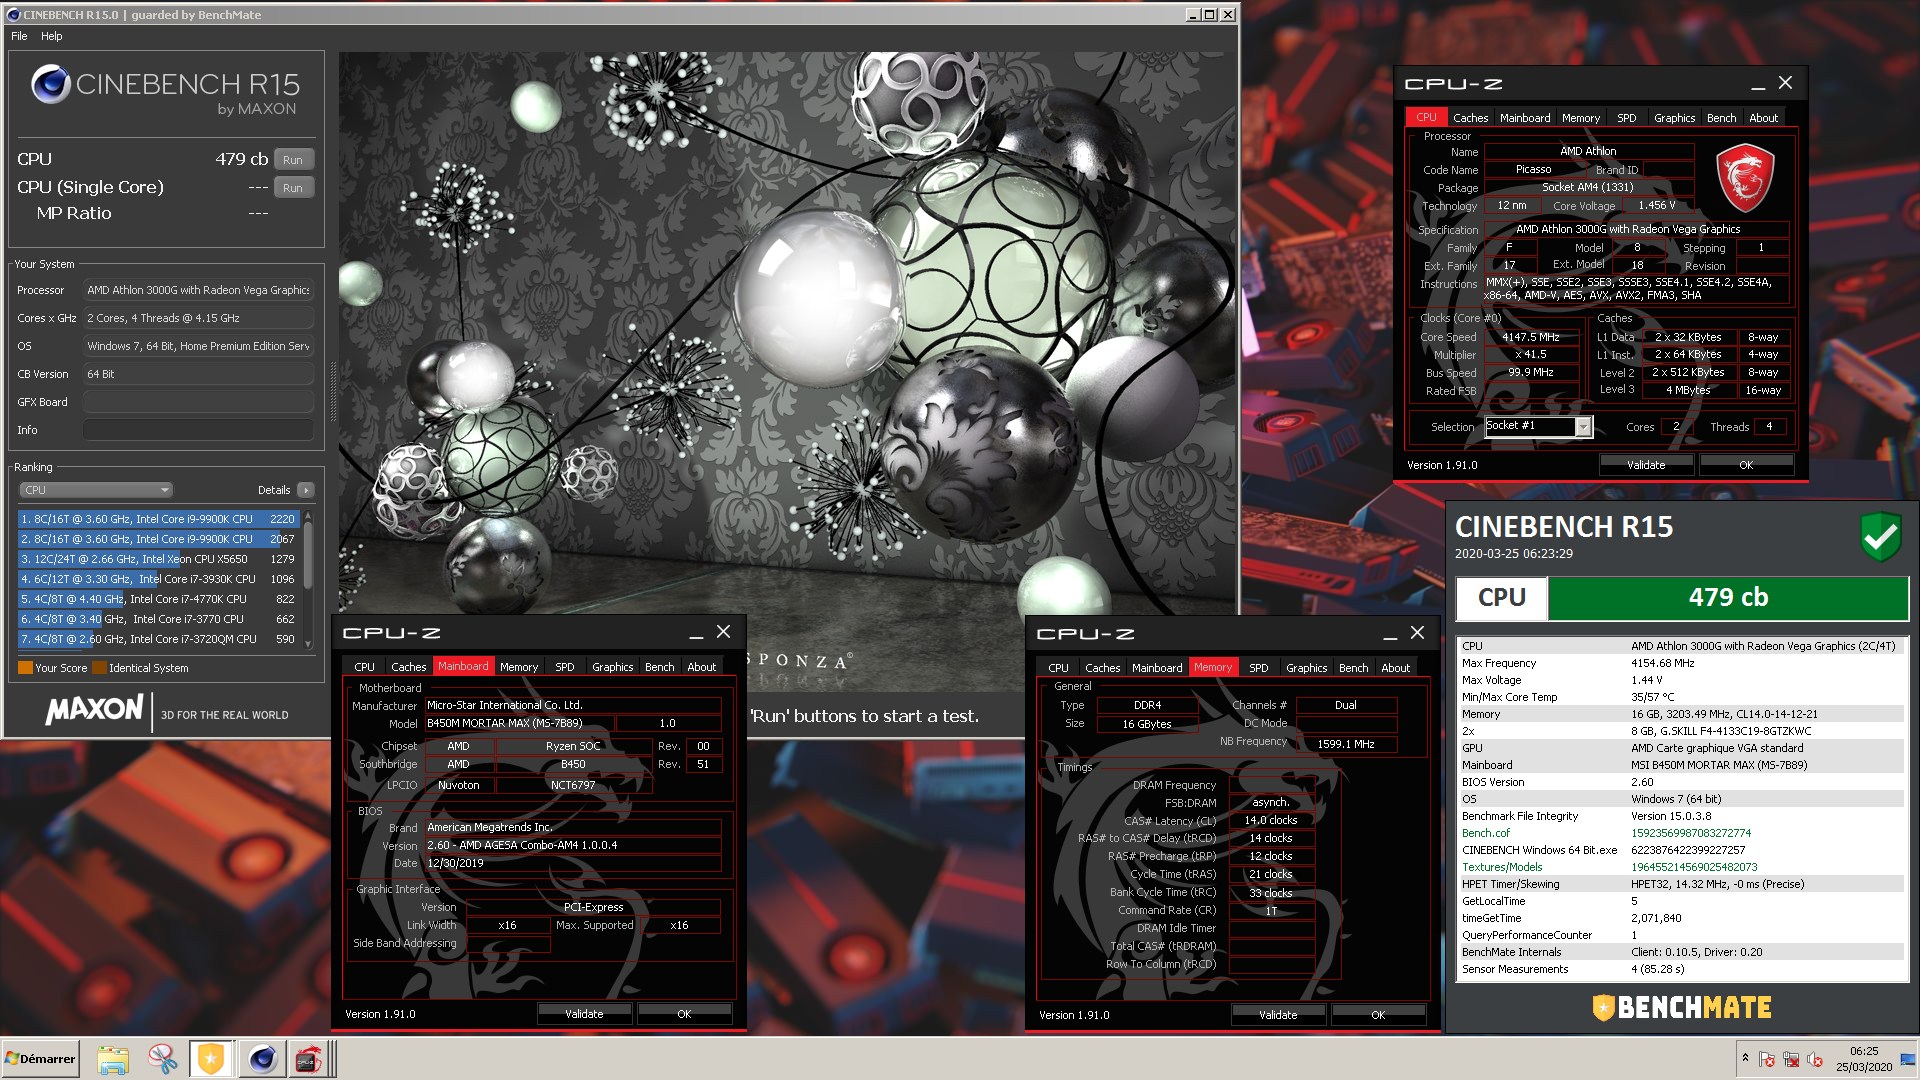1920x1080 pixels.
Task: Open the taskbar clock and date
Action: [x=1864, y=1059]
